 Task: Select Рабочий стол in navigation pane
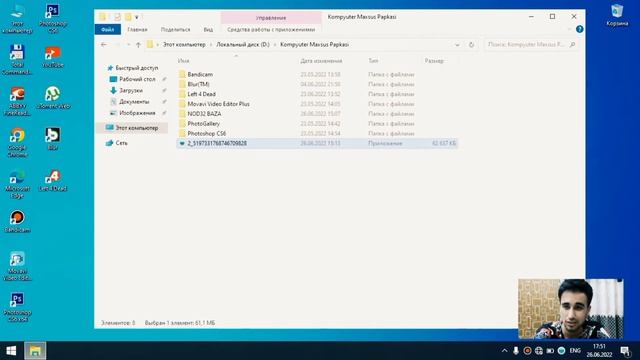[137, 79]
